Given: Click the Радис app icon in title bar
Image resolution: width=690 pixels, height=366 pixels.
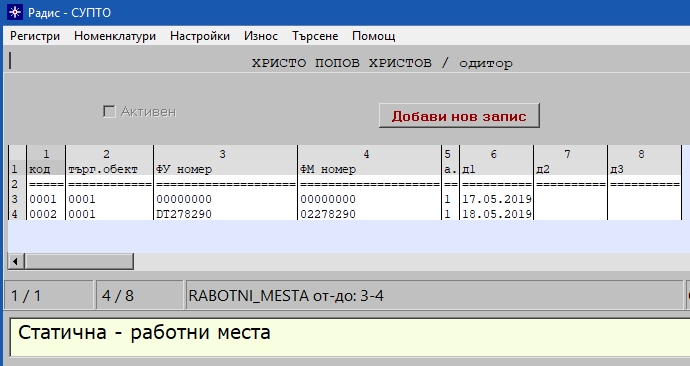Looking at the screenshot, I should point(15,12).
